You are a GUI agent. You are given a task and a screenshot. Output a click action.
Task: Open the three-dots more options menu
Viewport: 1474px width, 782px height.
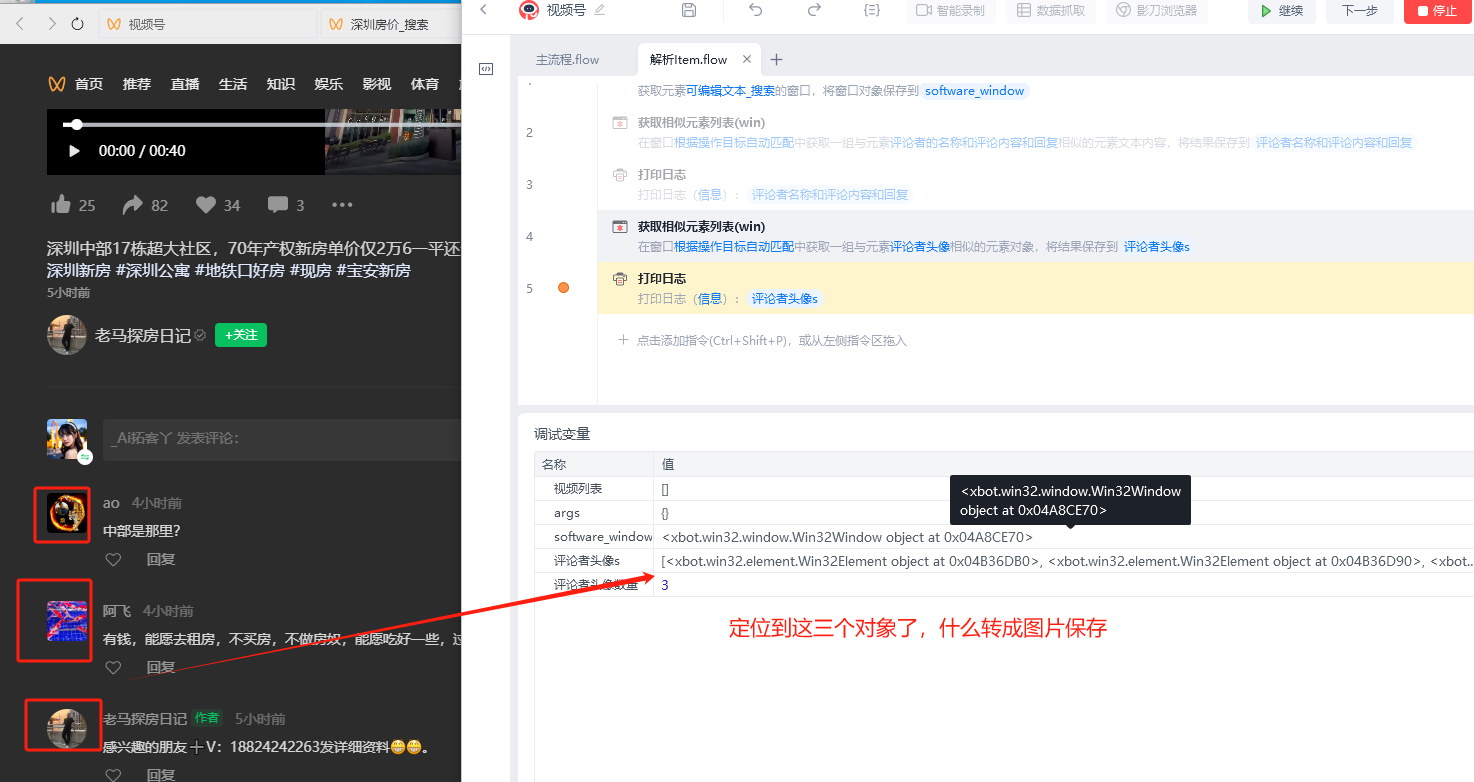[342, 205]
